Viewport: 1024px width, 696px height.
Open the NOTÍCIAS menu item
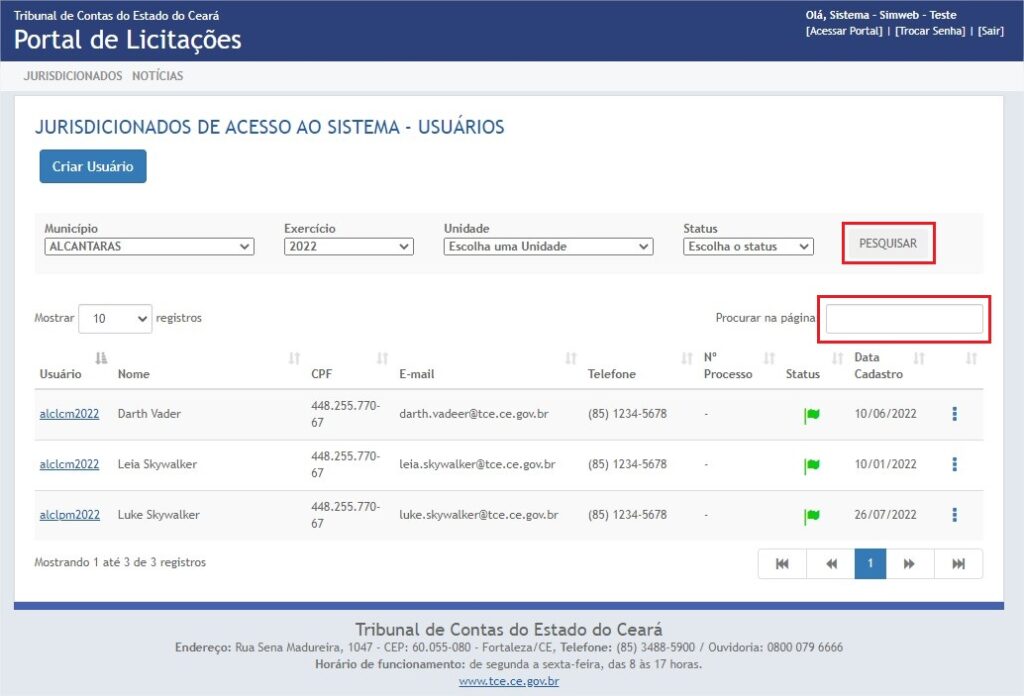click(158, 76)
